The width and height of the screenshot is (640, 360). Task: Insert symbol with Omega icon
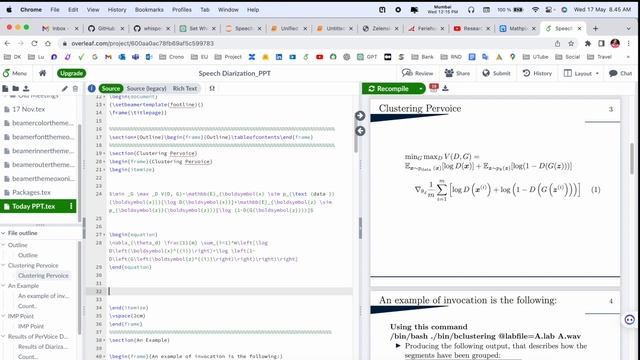(x=212, y=88)
